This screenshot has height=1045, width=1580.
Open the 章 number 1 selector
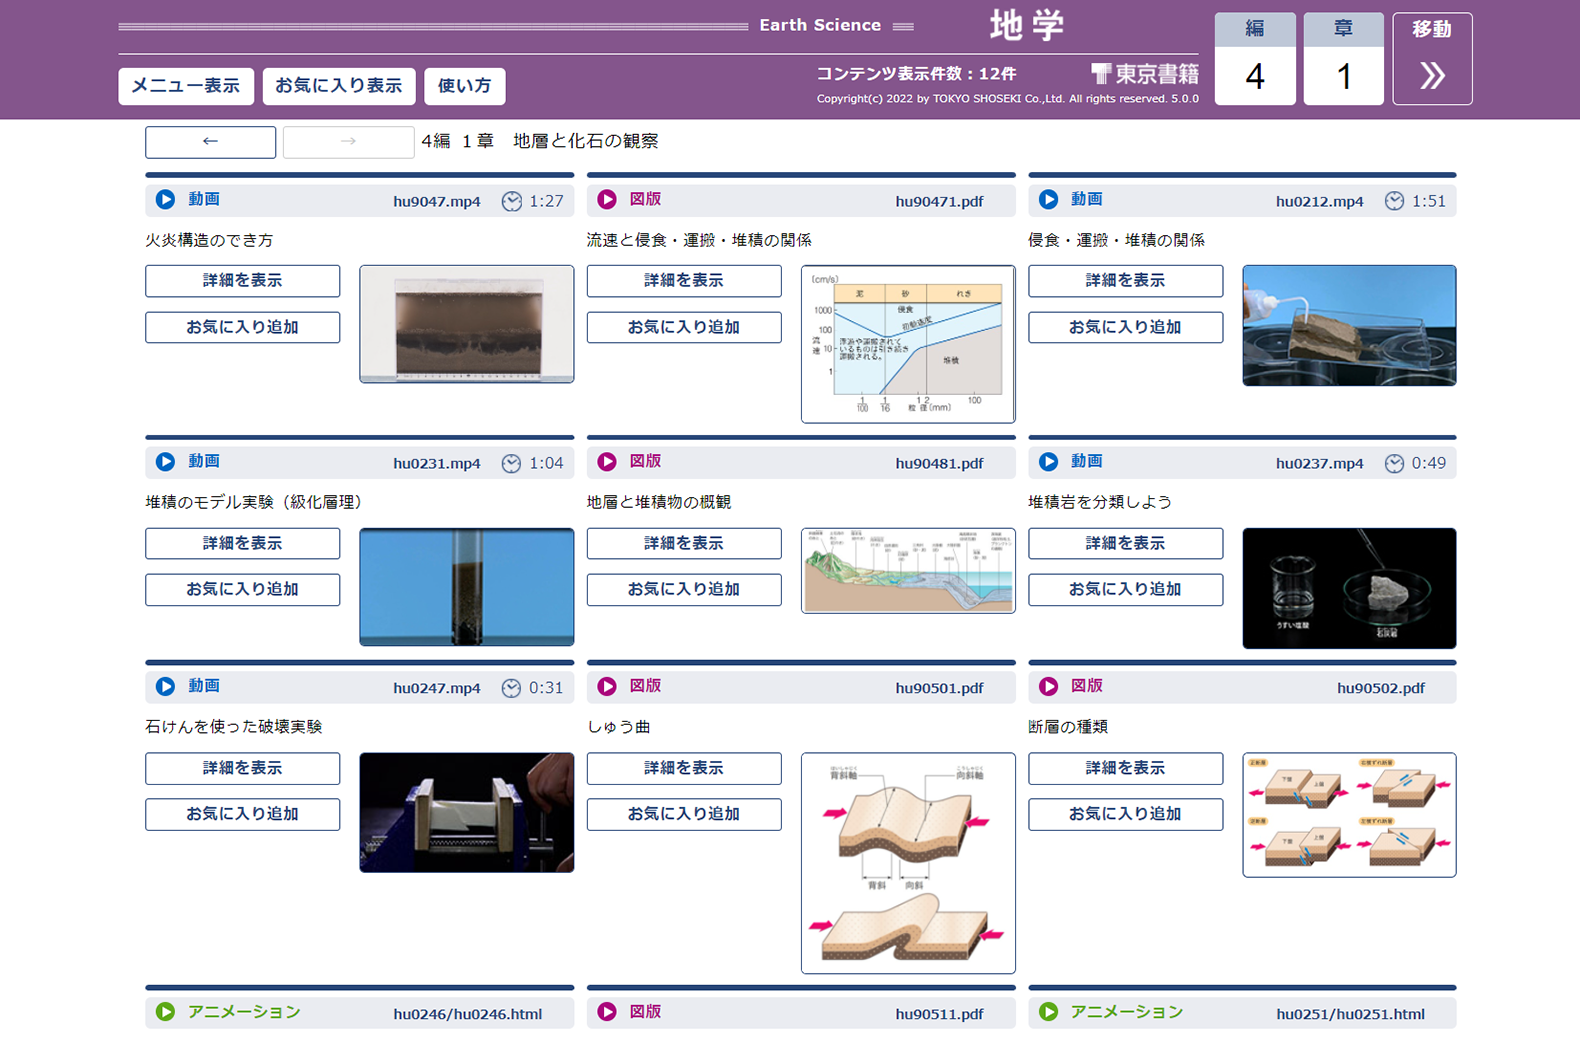tap(1343, 76)
